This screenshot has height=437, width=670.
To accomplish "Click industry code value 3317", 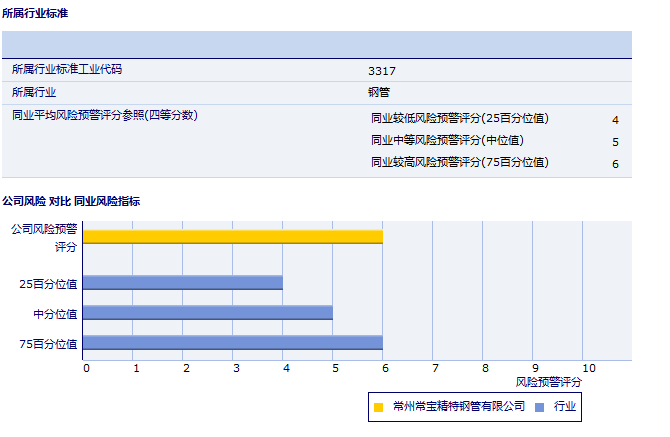I will (x=382, y=71).
